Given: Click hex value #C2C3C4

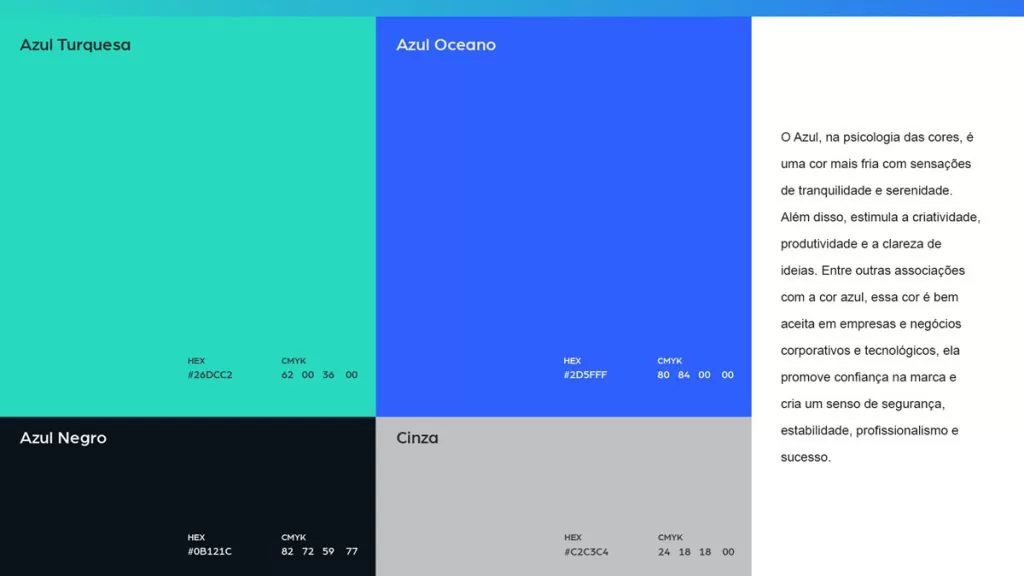Looking at the screenshot, I should click(x=586, y=552).
